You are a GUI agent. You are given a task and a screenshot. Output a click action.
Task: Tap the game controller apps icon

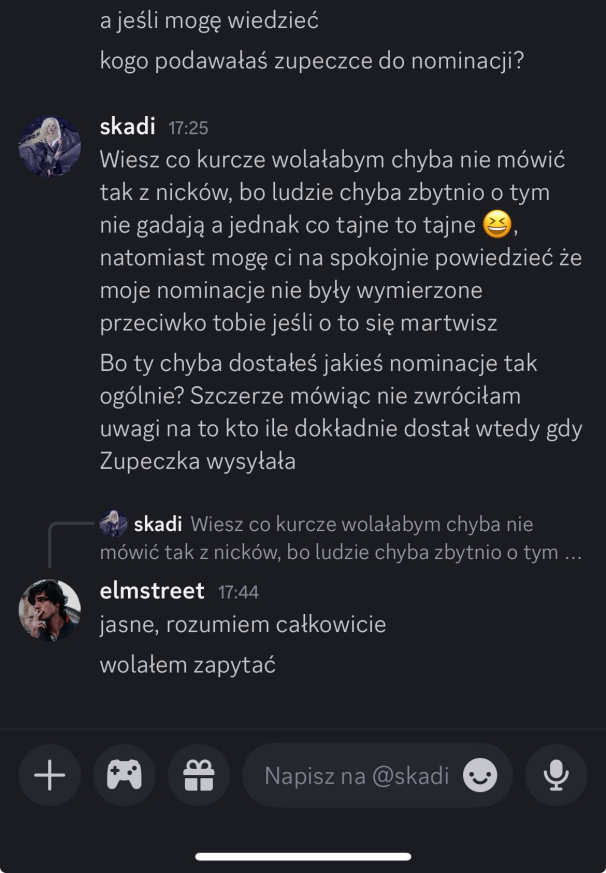pyautogui.click(x=124, y=775)
